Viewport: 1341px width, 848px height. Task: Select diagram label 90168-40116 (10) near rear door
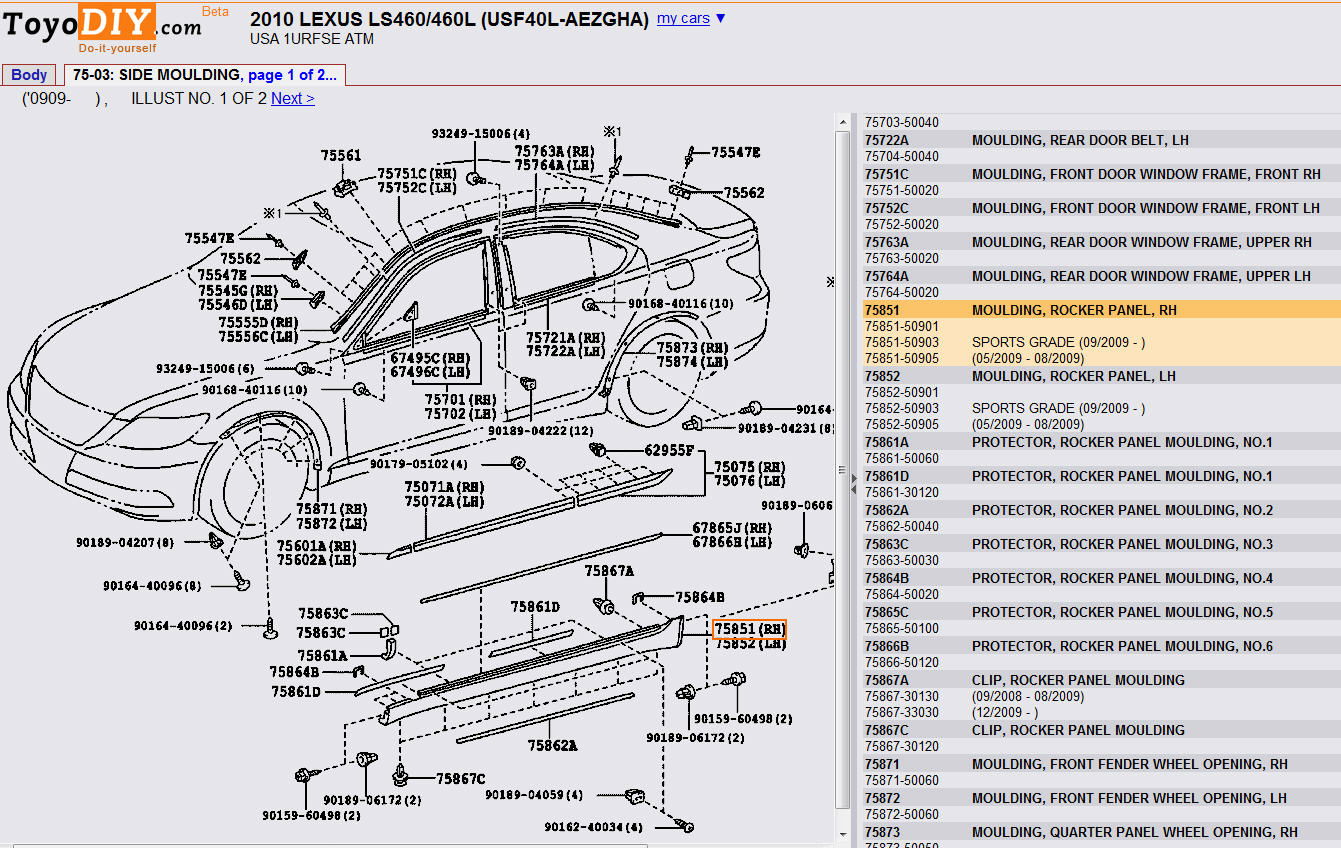point(680,303)
